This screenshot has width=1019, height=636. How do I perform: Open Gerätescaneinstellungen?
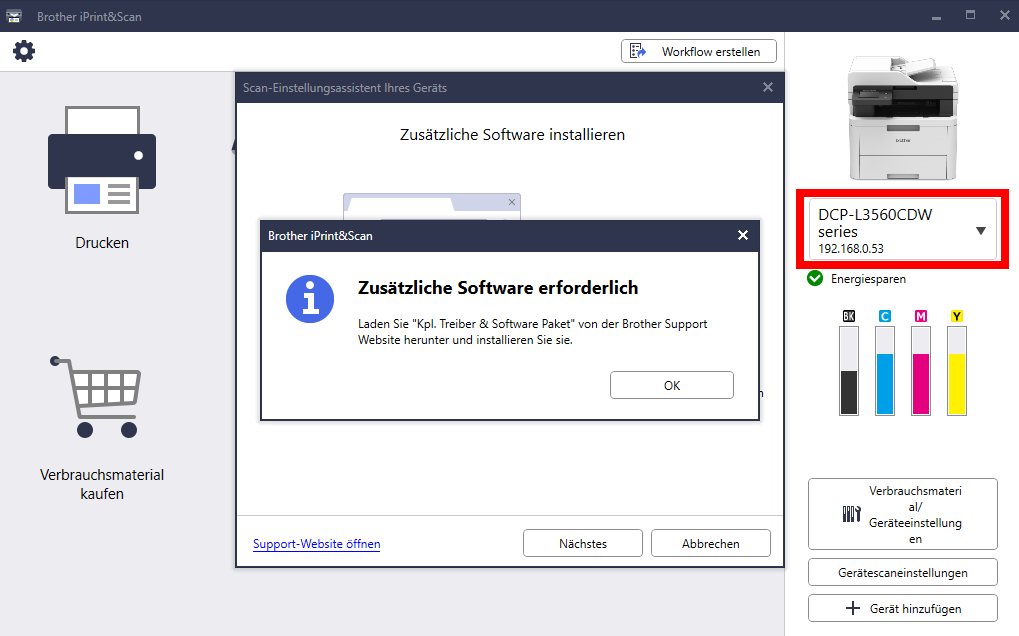903,572
